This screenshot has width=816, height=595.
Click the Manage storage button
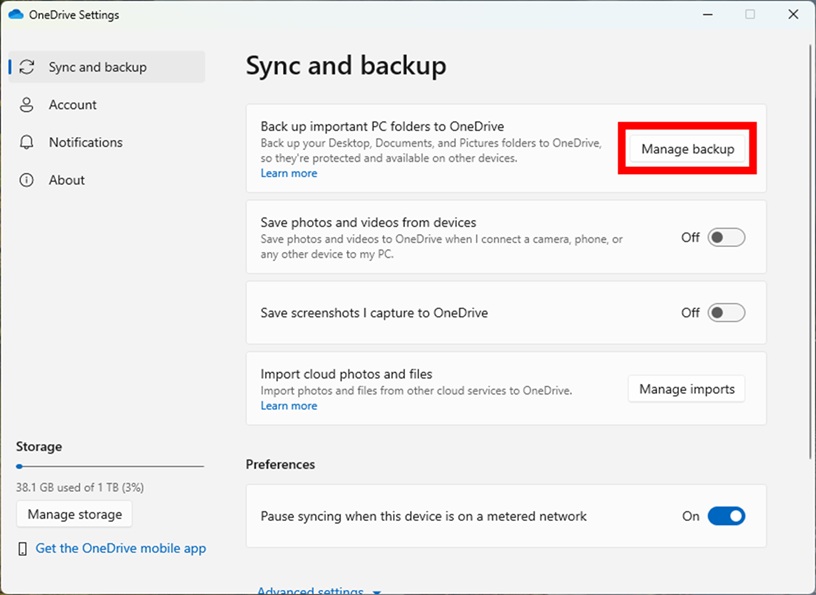74,514
